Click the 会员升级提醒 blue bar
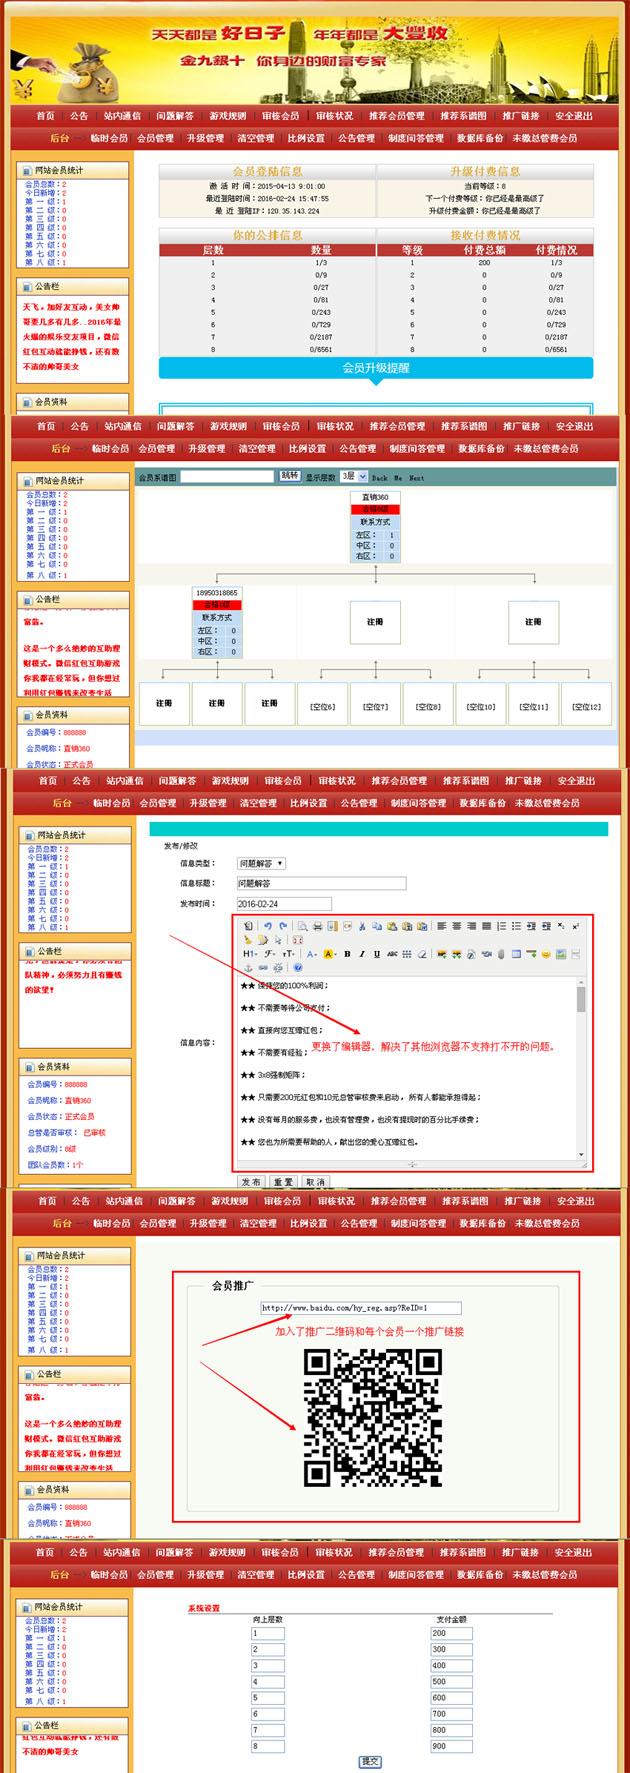This screenshot has height=1773, width=630. click(376, 368)
